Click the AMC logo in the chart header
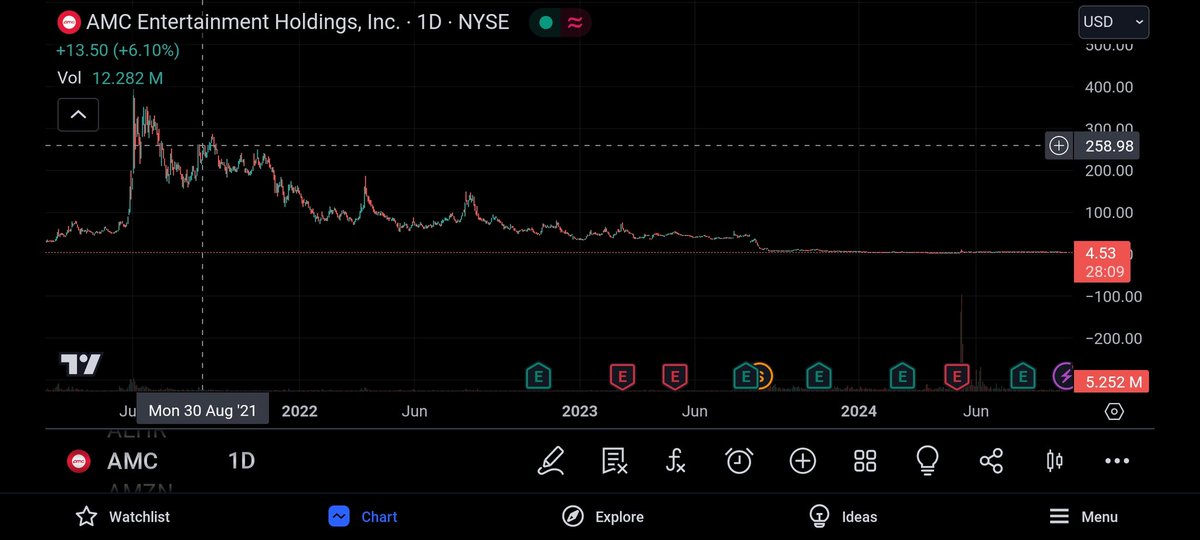The width and height of the screenshot is (1200, 540). pyautogui.click(x=69, y=22)
